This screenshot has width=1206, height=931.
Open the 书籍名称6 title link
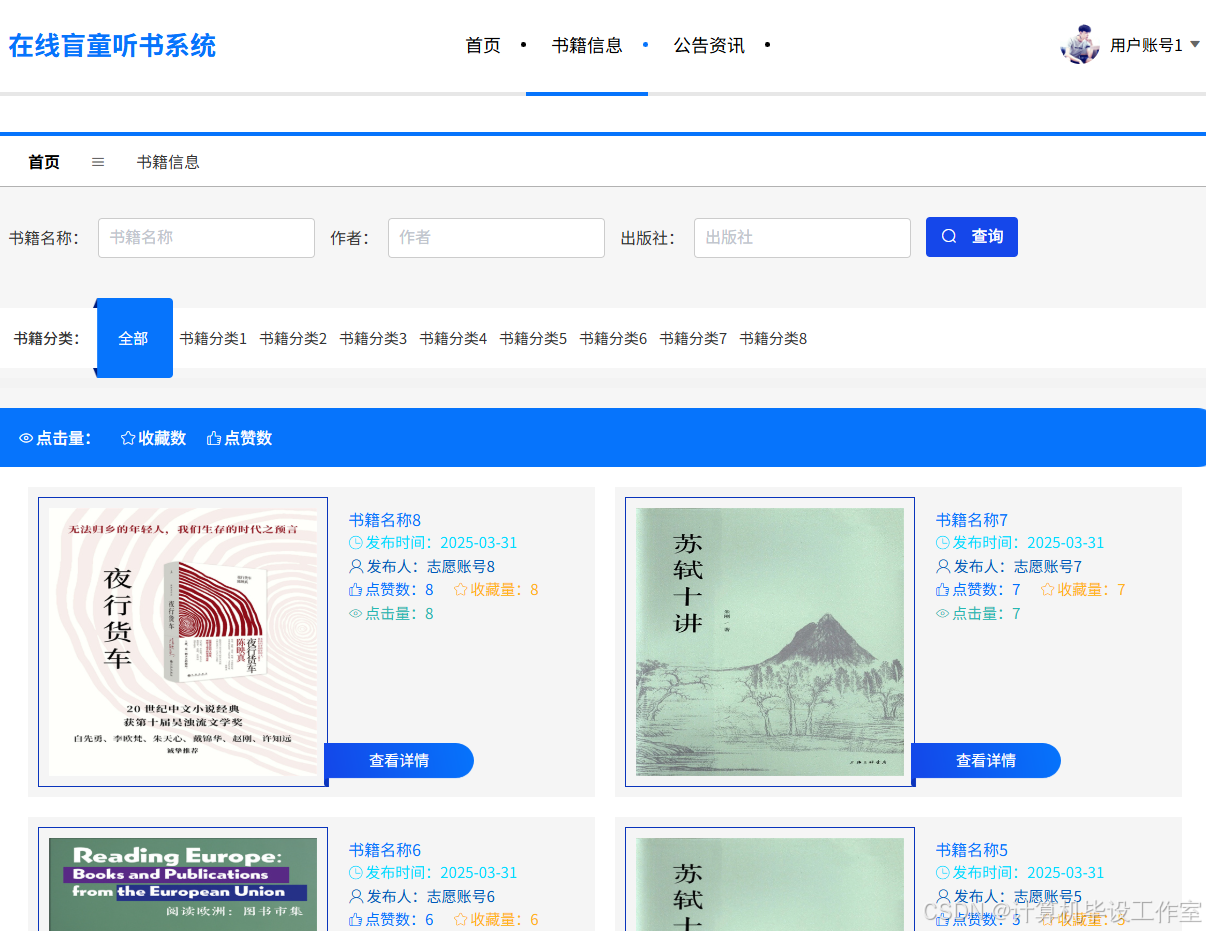385,850
